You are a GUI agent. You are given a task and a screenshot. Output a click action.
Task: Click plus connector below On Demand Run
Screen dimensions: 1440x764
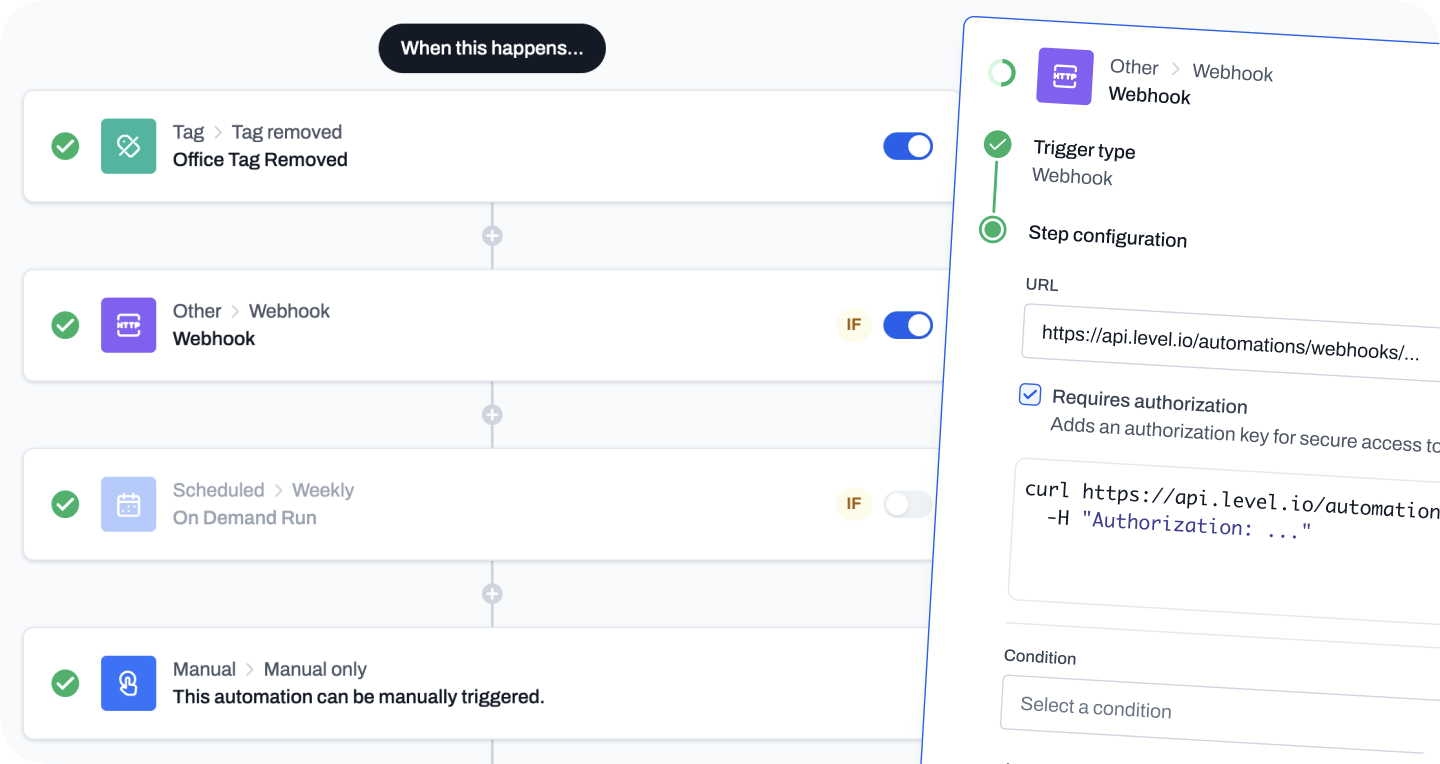click(491, 594)
